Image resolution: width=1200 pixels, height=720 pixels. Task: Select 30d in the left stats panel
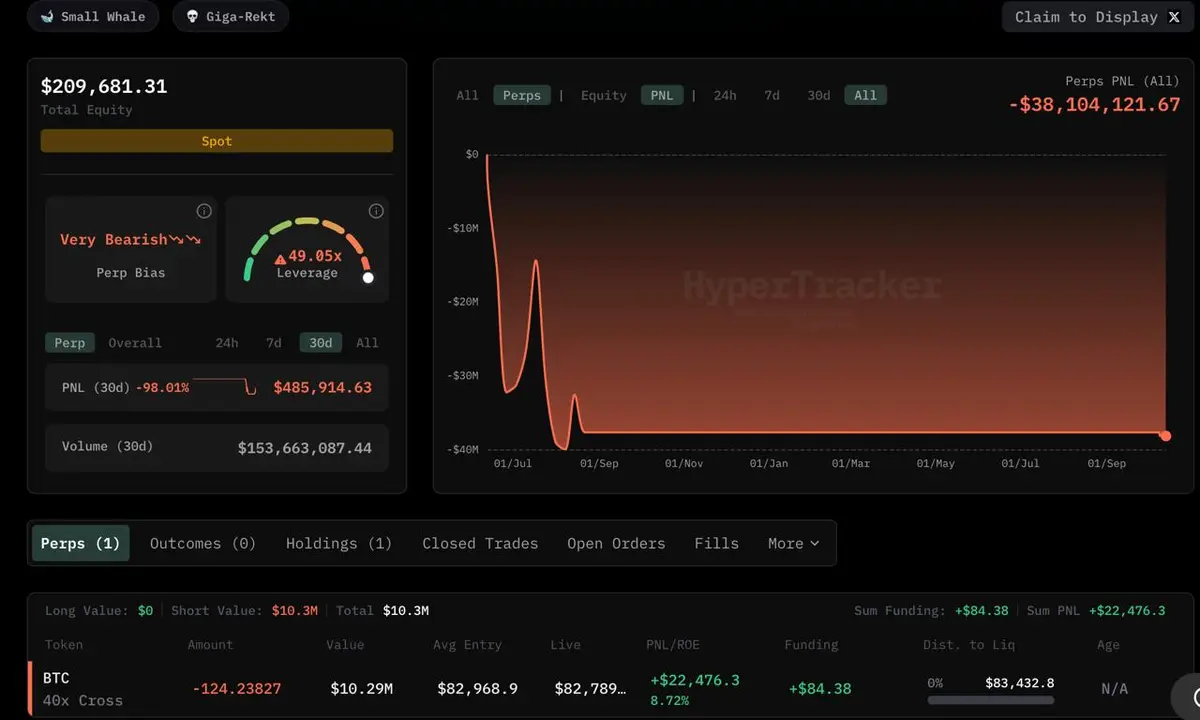pyautogui.click(x=321, y=343)
